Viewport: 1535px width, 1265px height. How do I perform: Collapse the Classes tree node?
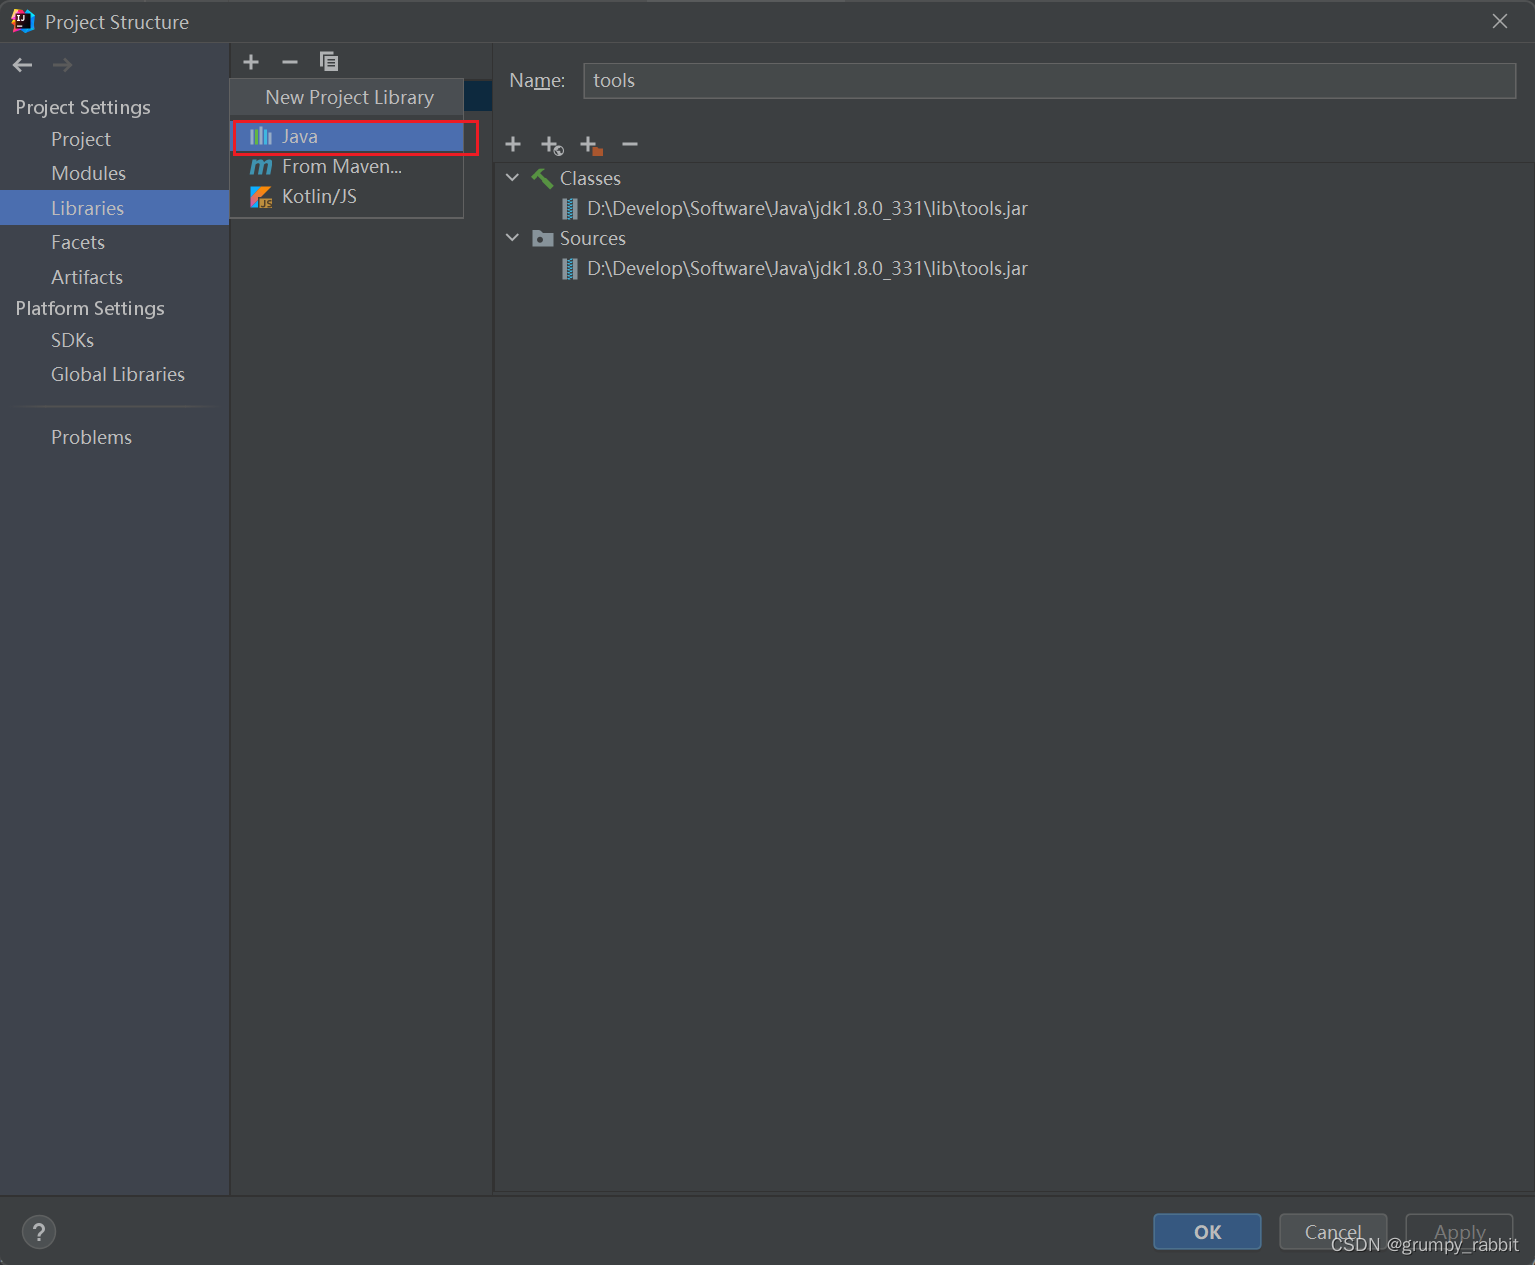(x=513, y=178)
